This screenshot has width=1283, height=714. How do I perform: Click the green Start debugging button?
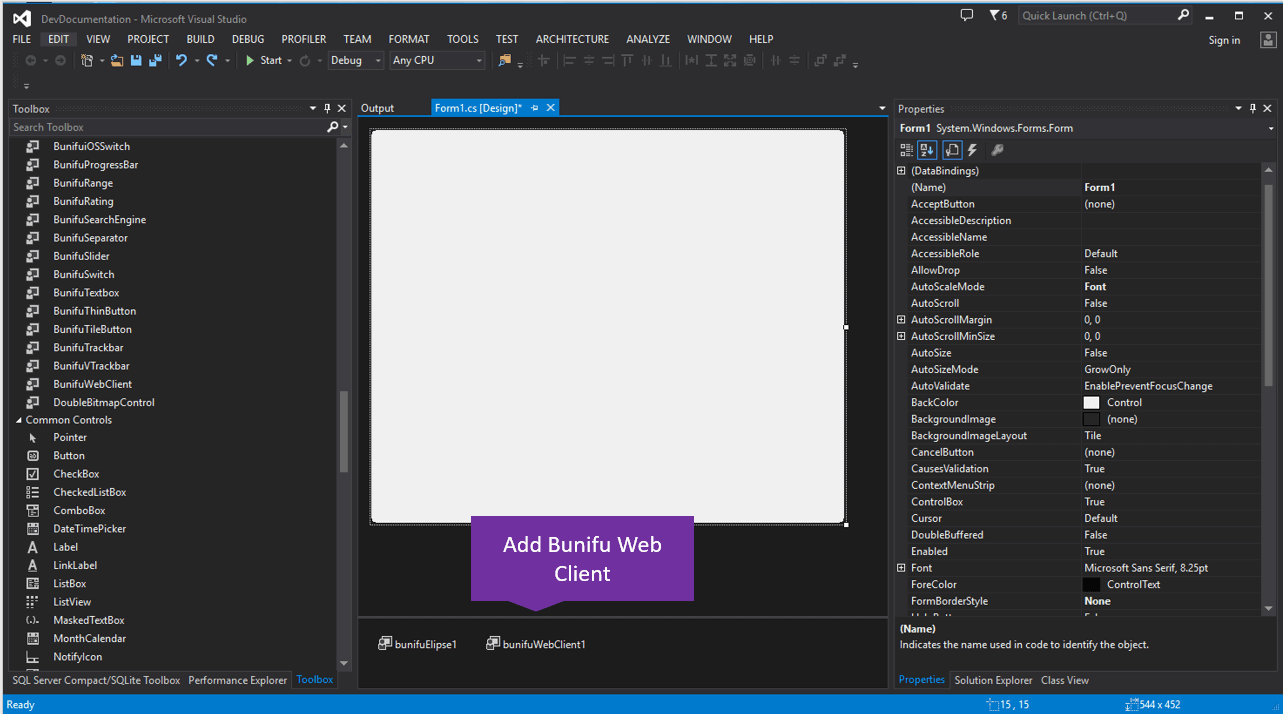click(x=264, y=60)
